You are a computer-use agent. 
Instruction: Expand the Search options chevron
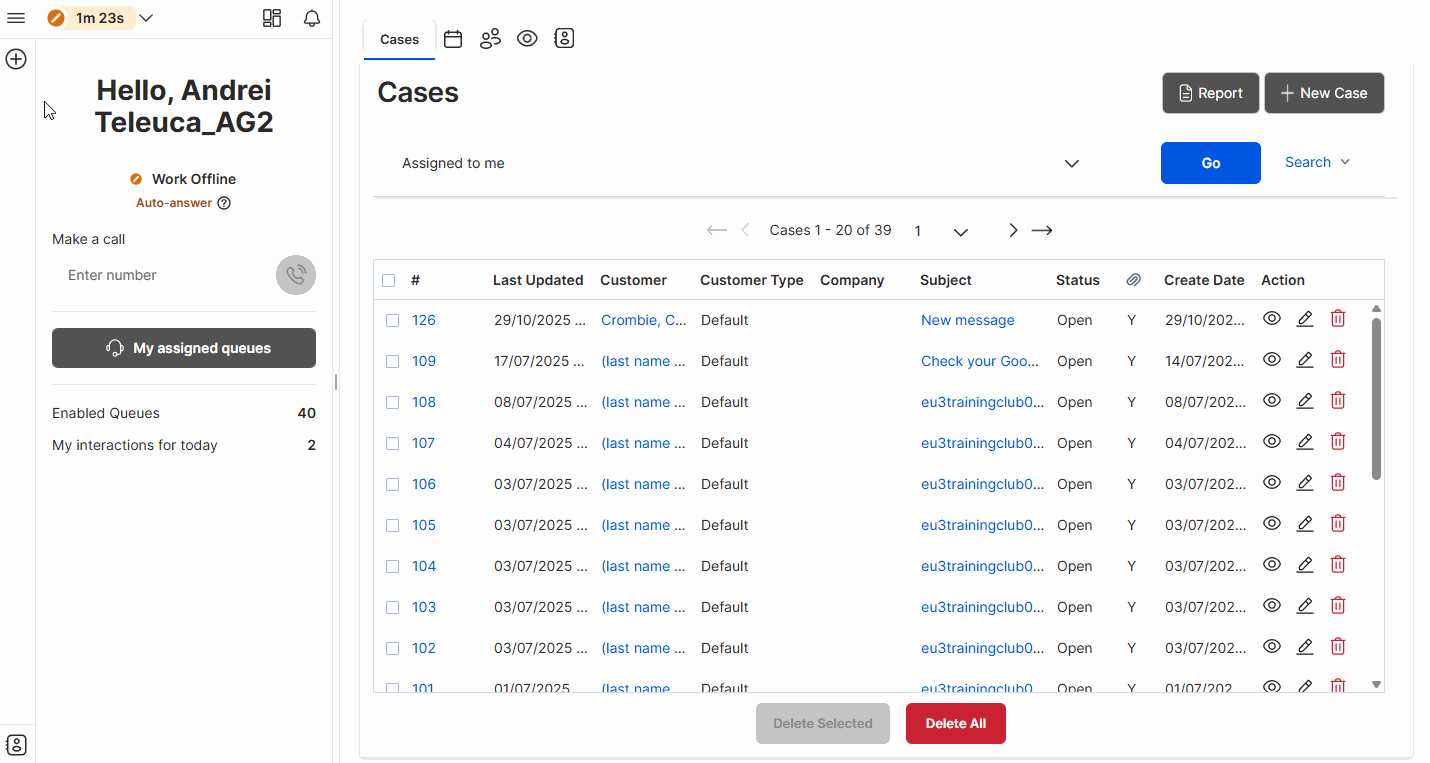[1345, 162]
